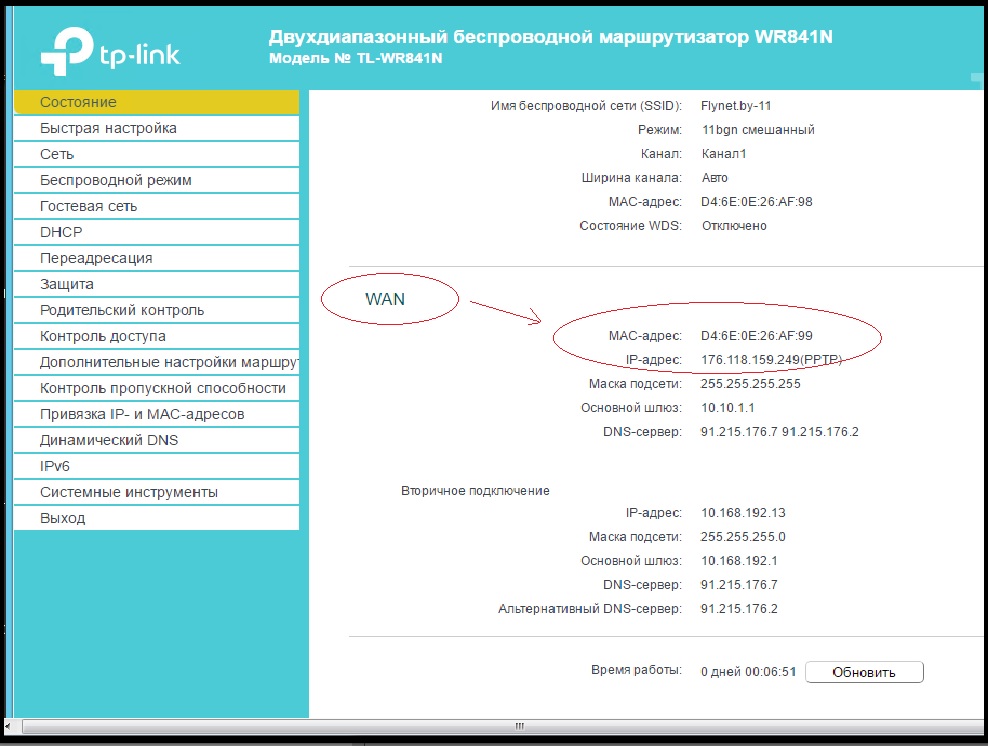Go to Гостевая сеть section
The image size is (988, 746).
point(156,206)
